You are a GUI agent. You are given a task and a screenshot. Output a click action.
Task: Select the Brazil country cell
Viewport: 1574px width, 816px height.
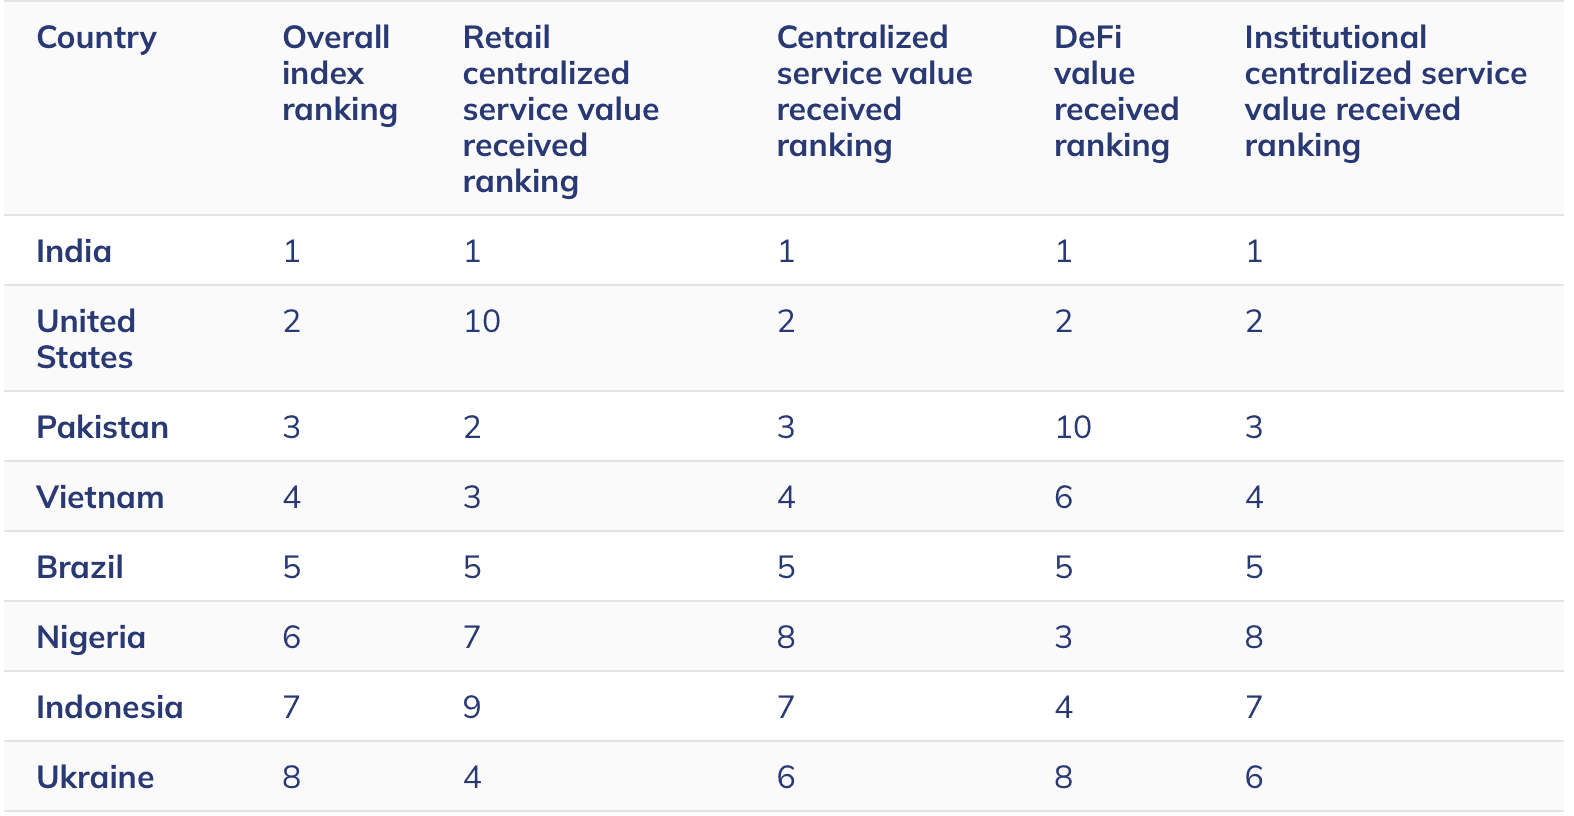pos(80,567)
